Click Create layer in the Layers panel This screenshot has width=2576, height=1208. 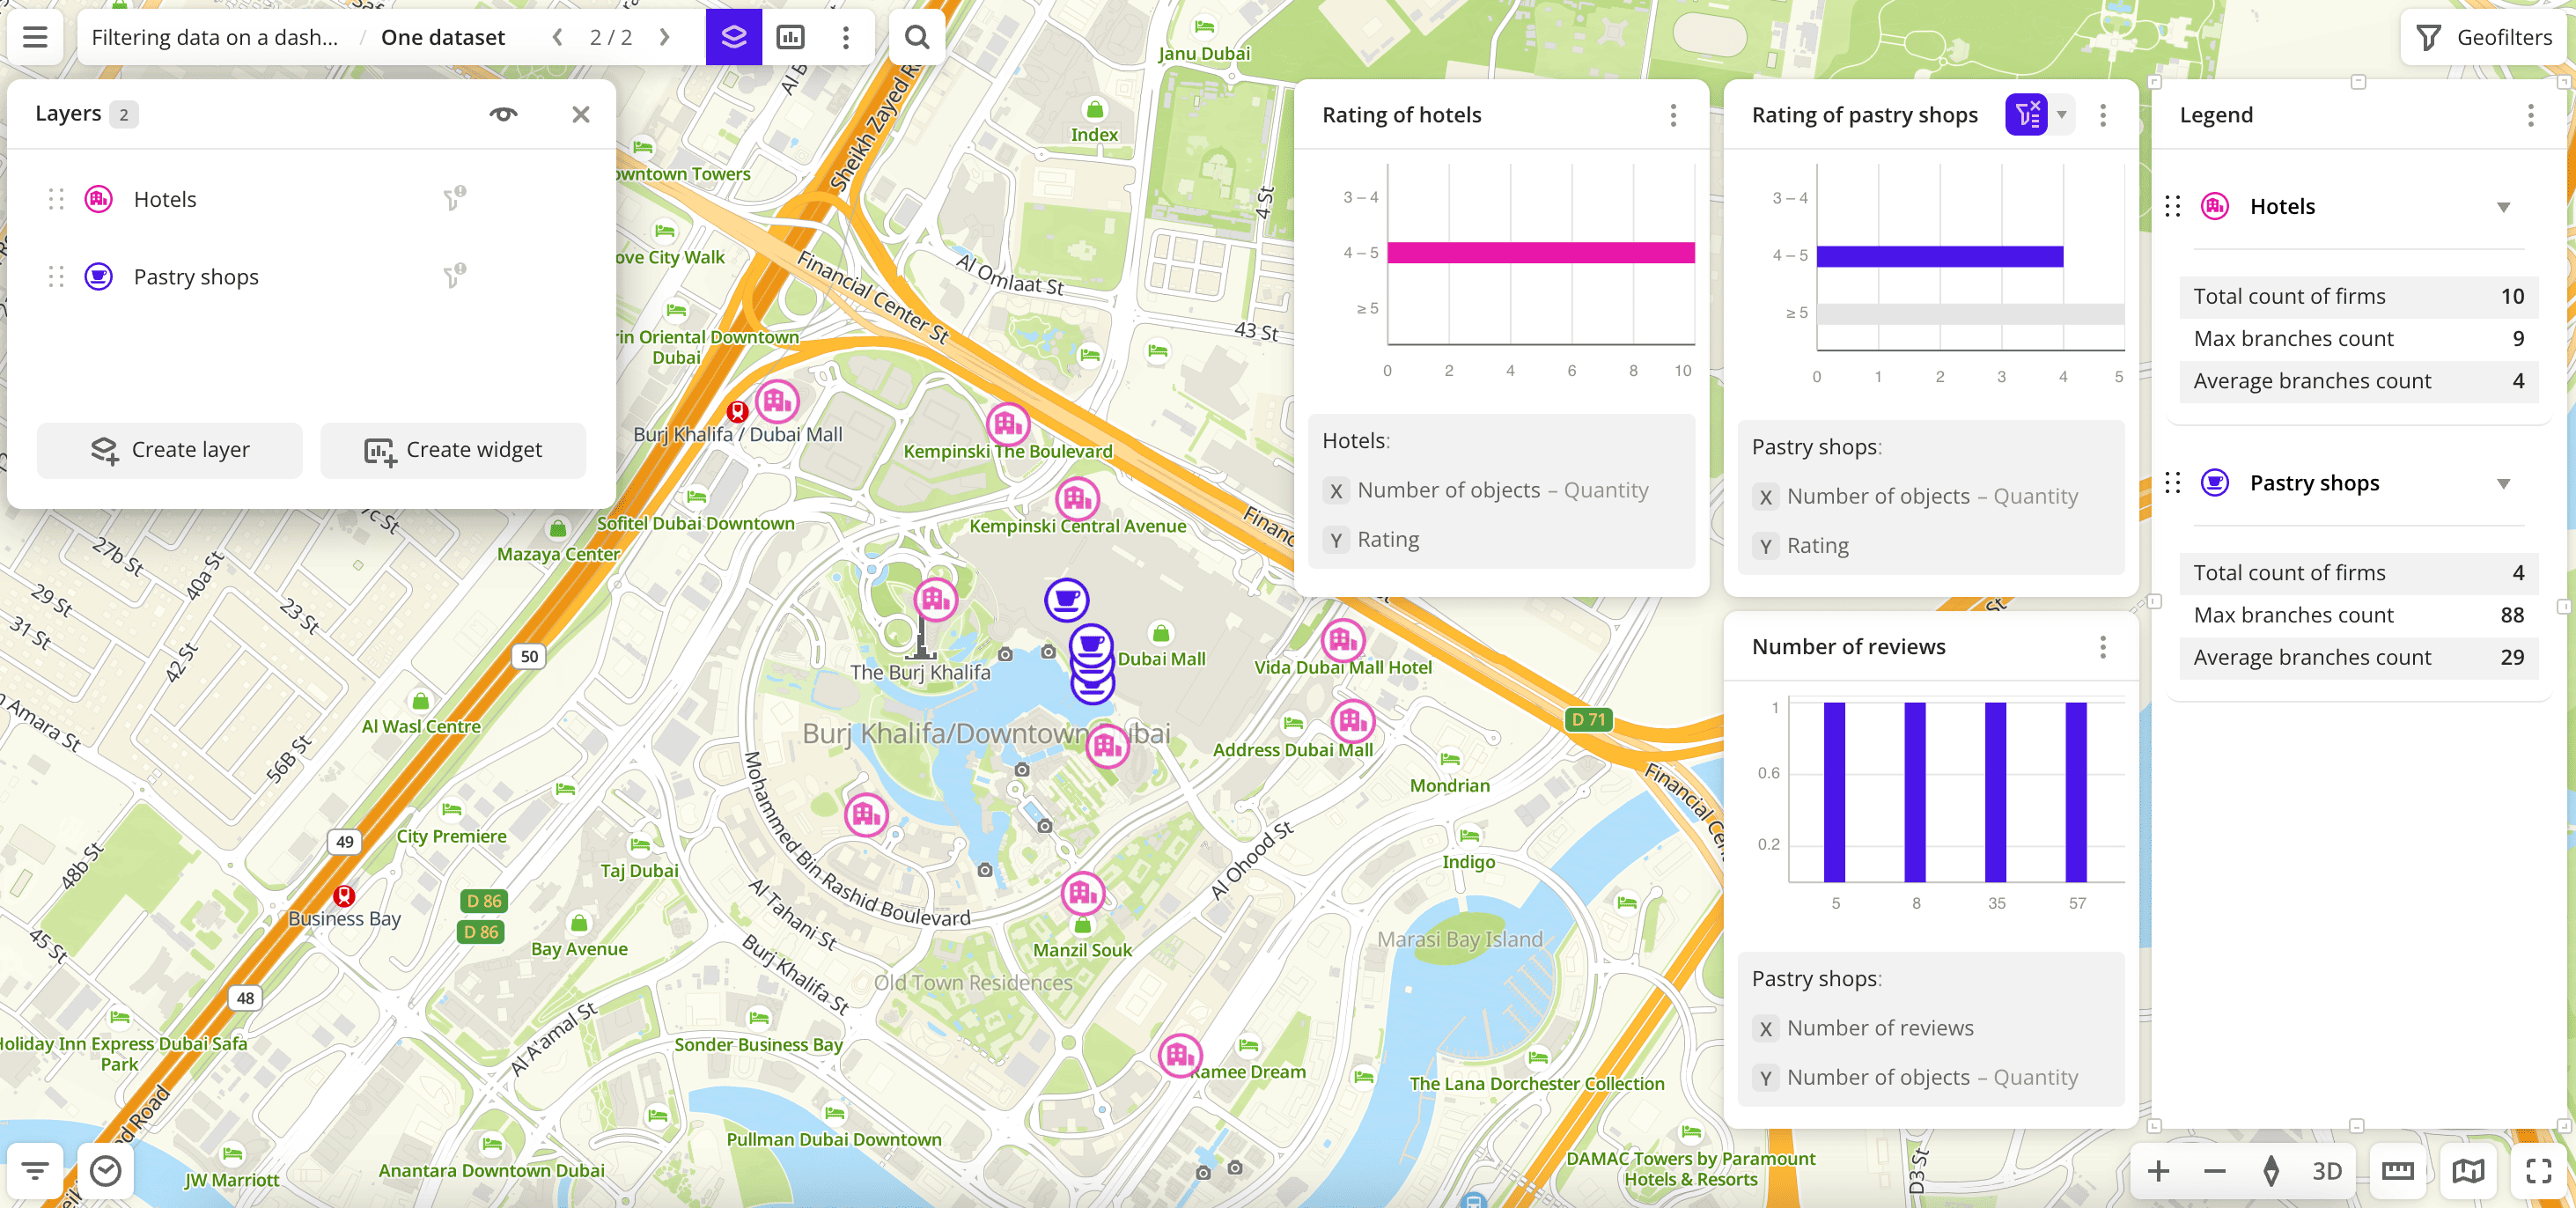169,450
